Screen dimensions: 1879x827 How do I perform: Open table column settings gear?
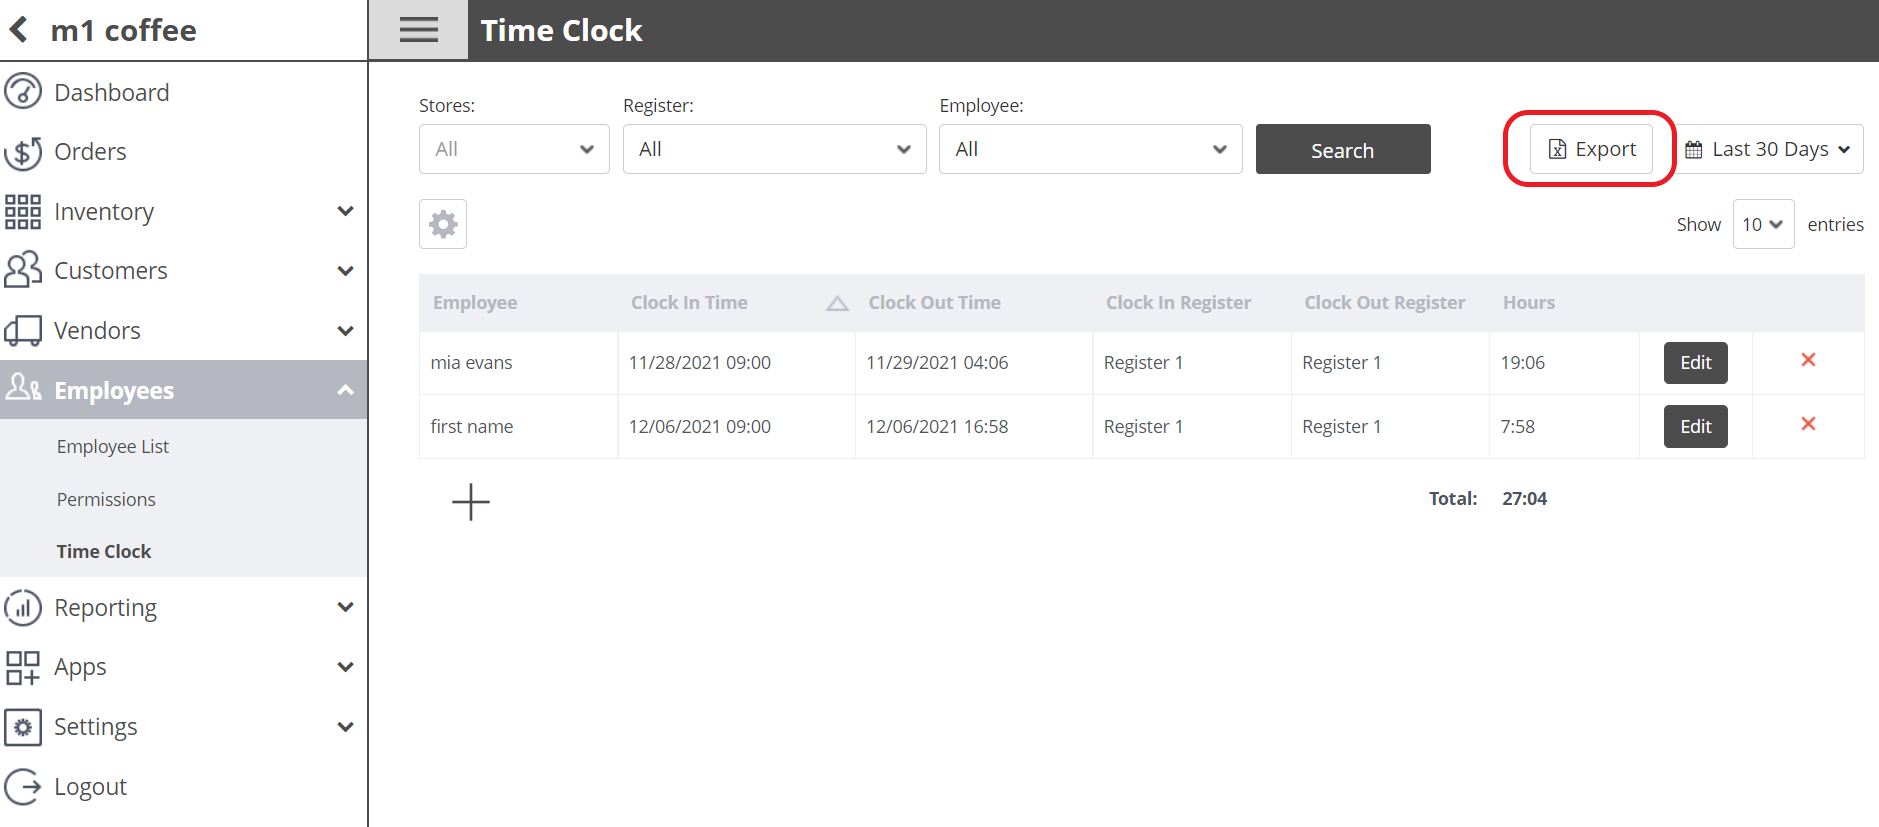point(443,223)
